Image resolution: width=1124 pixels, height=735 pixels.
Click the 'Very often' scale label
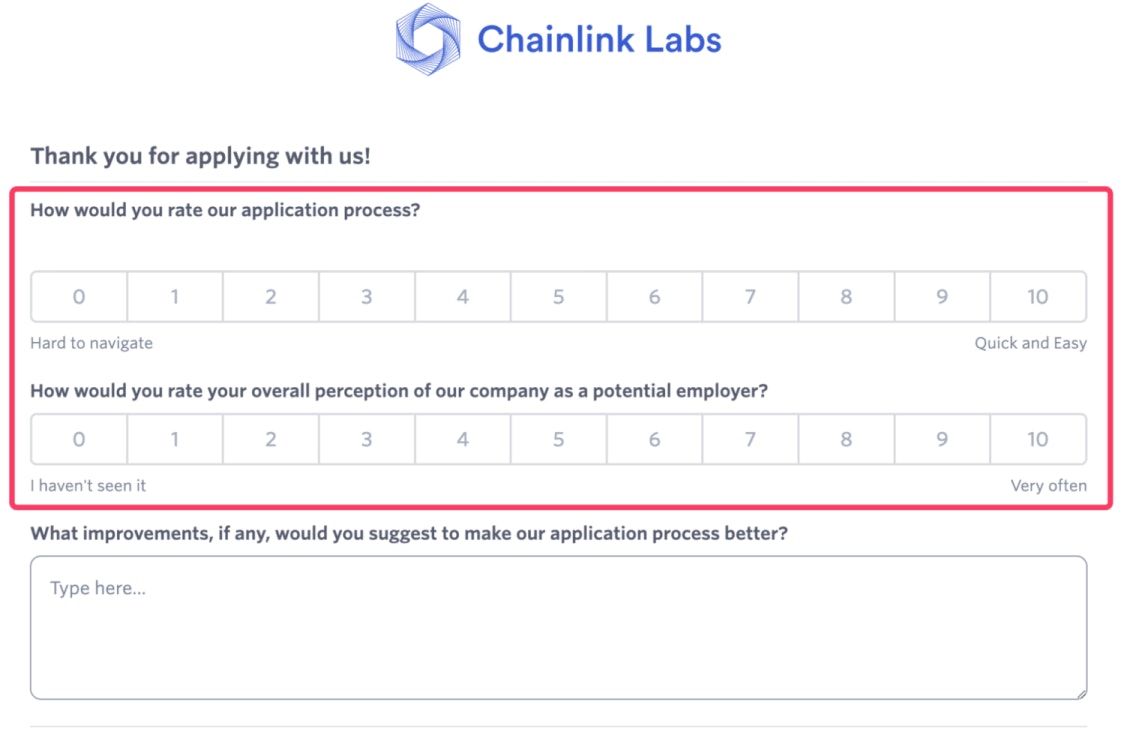(x=1048, y=486)
